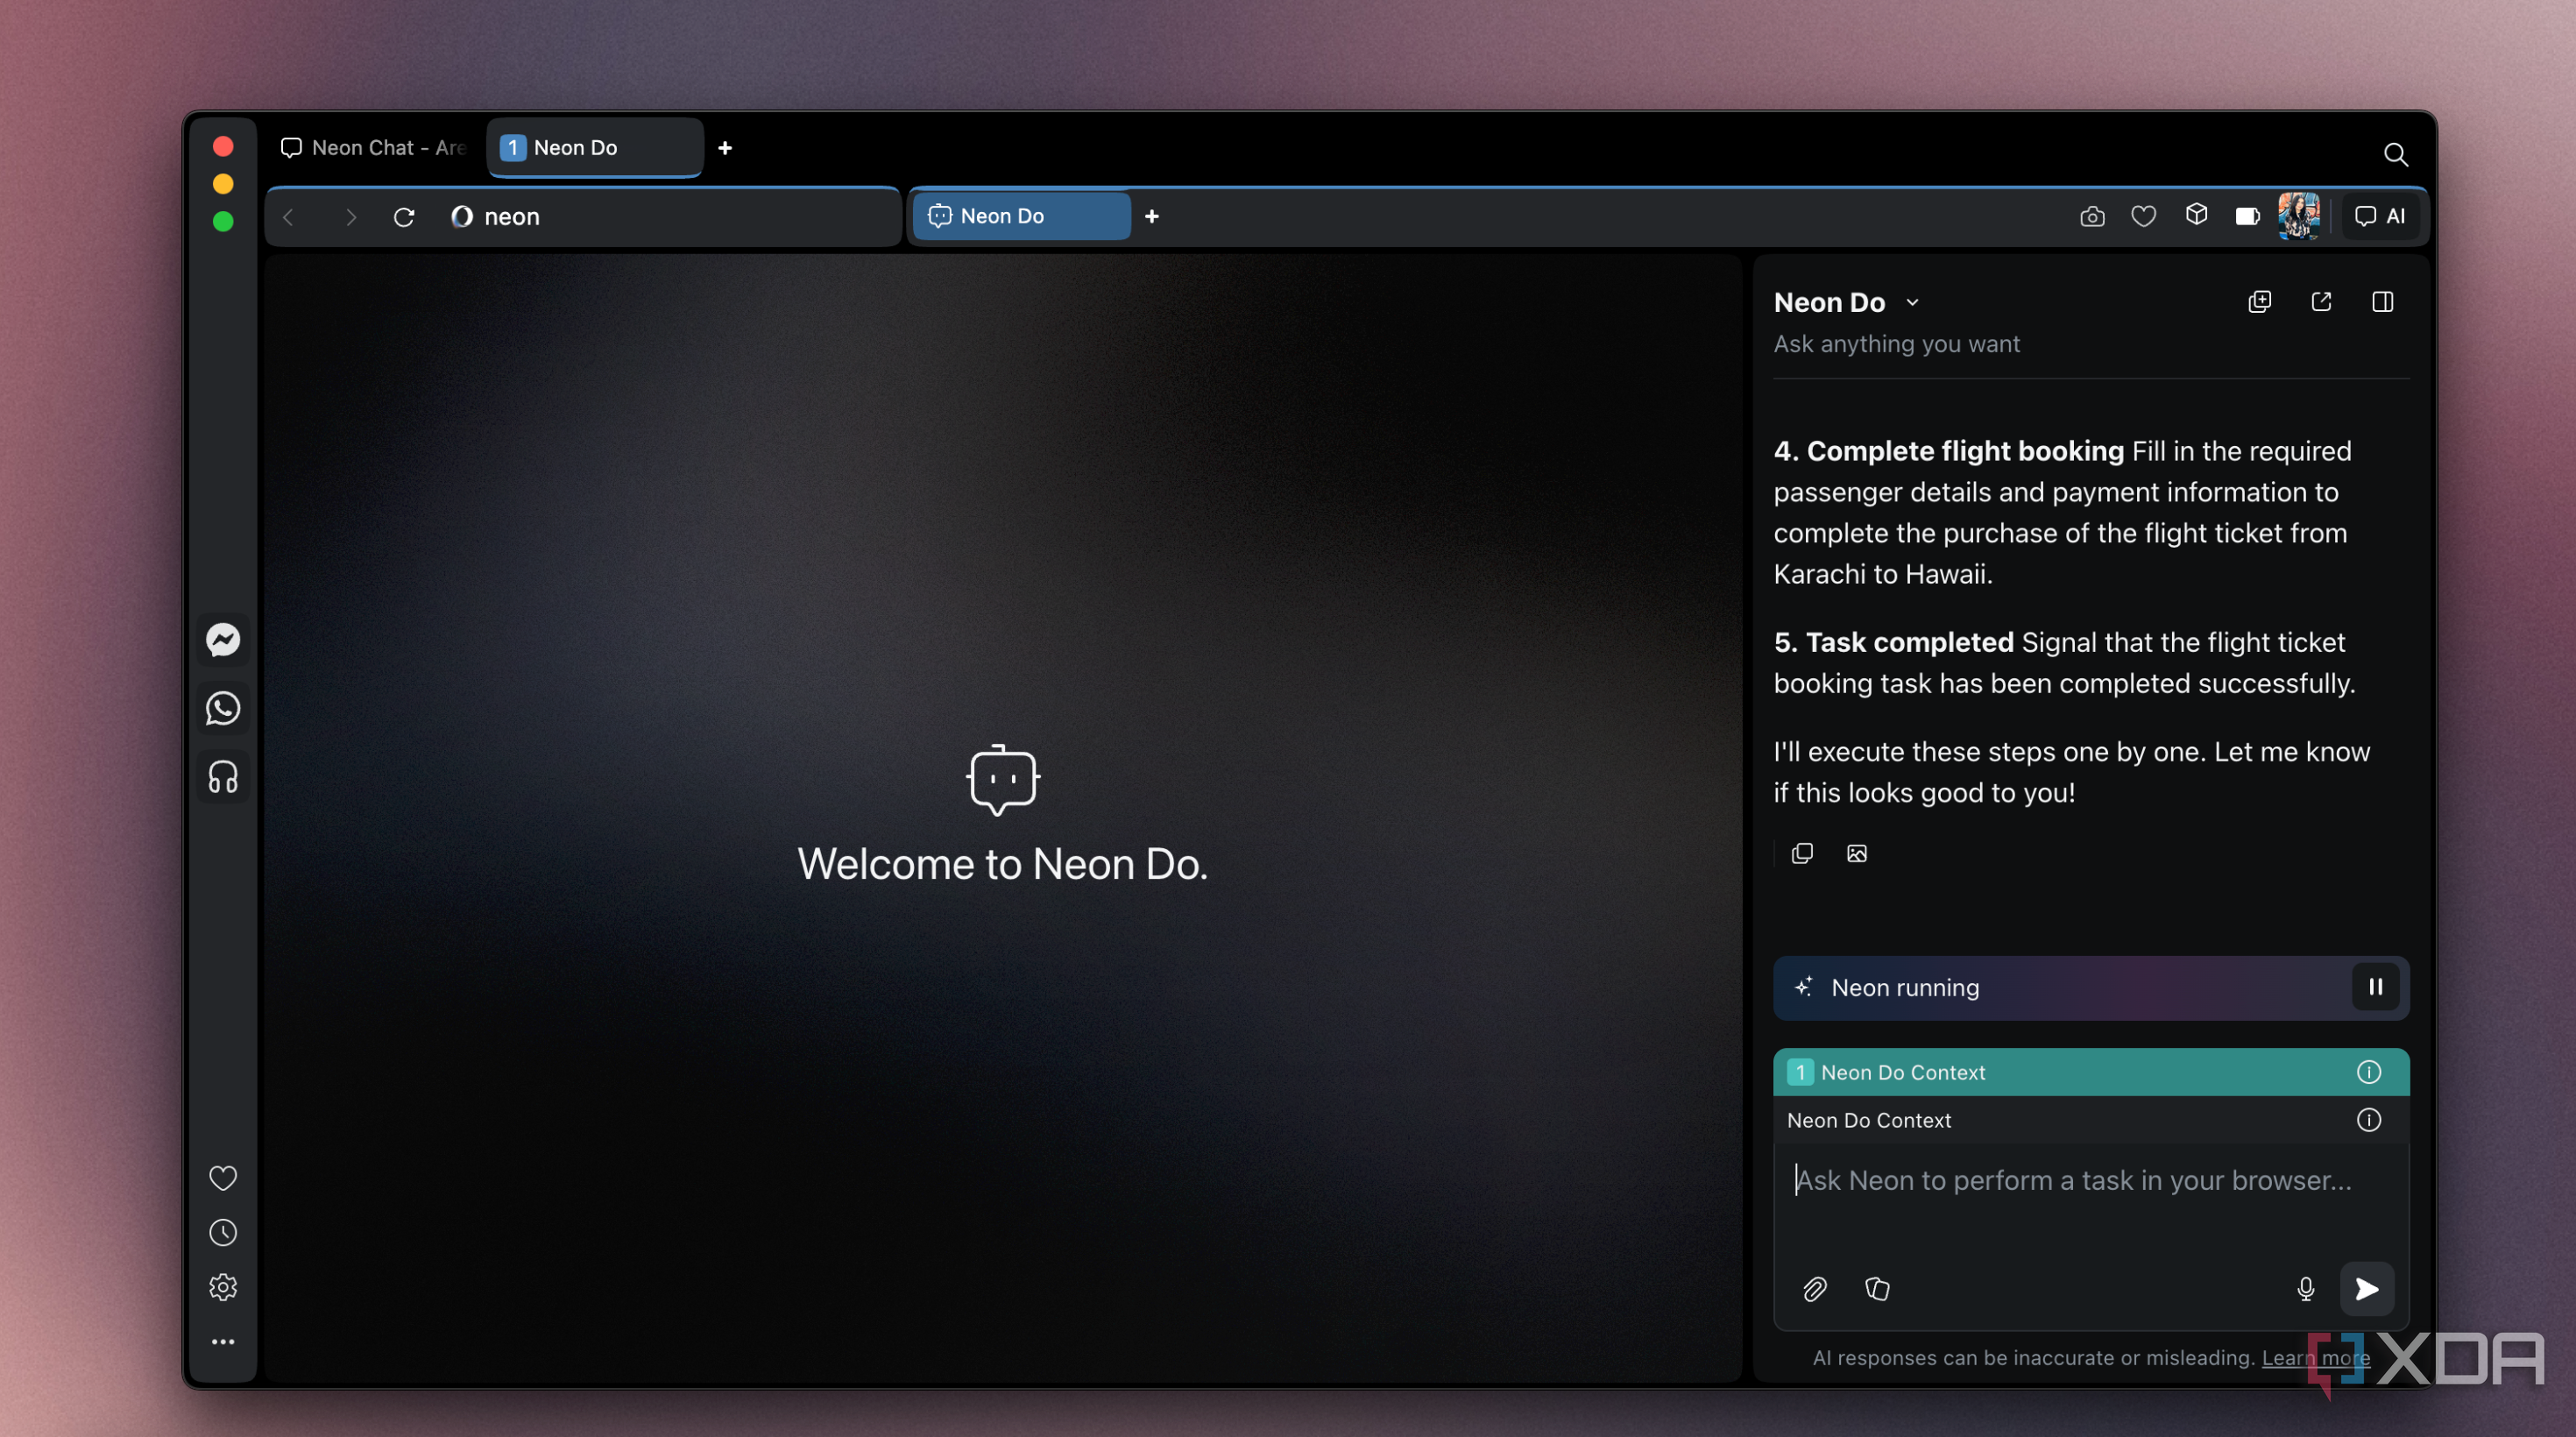The image size is (2576, 1437).
Task: Reload the current page
Action: [403, 217]
